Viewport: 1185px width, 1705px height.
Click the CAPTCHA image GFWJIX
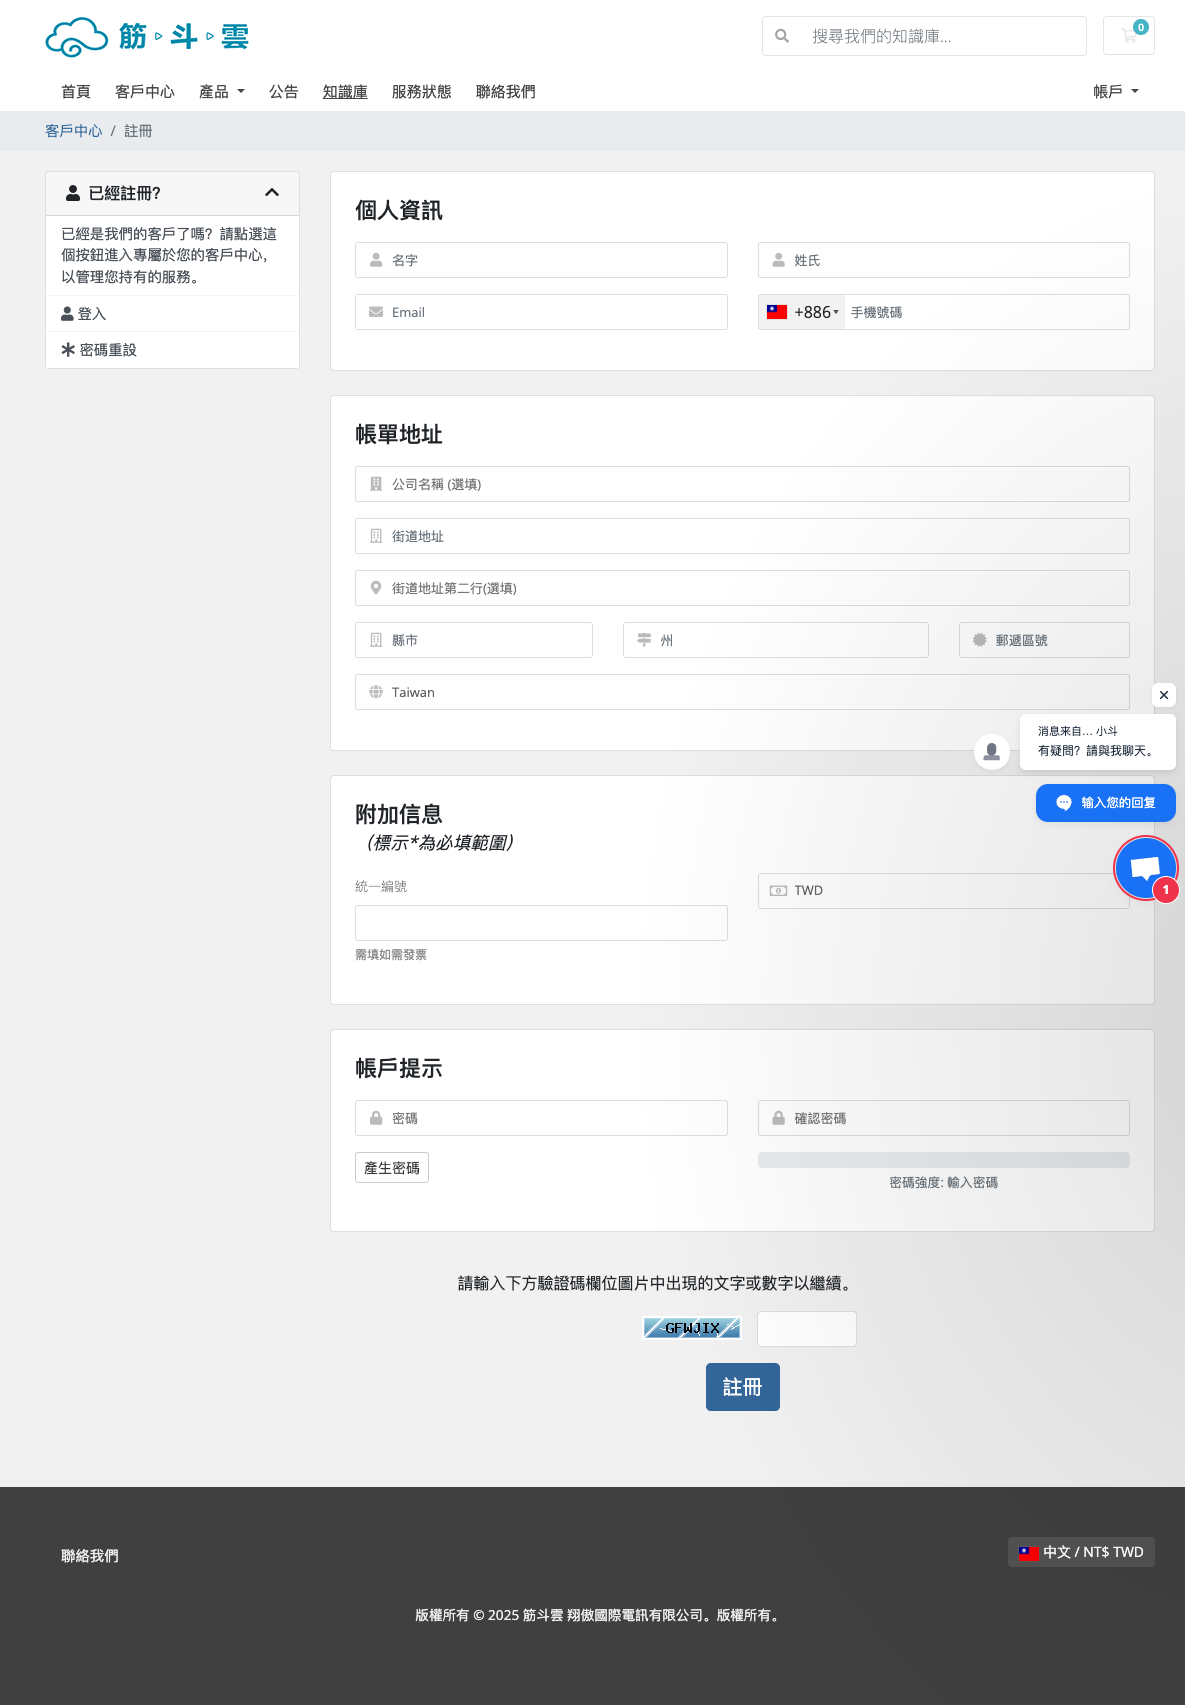(691, 1328)
